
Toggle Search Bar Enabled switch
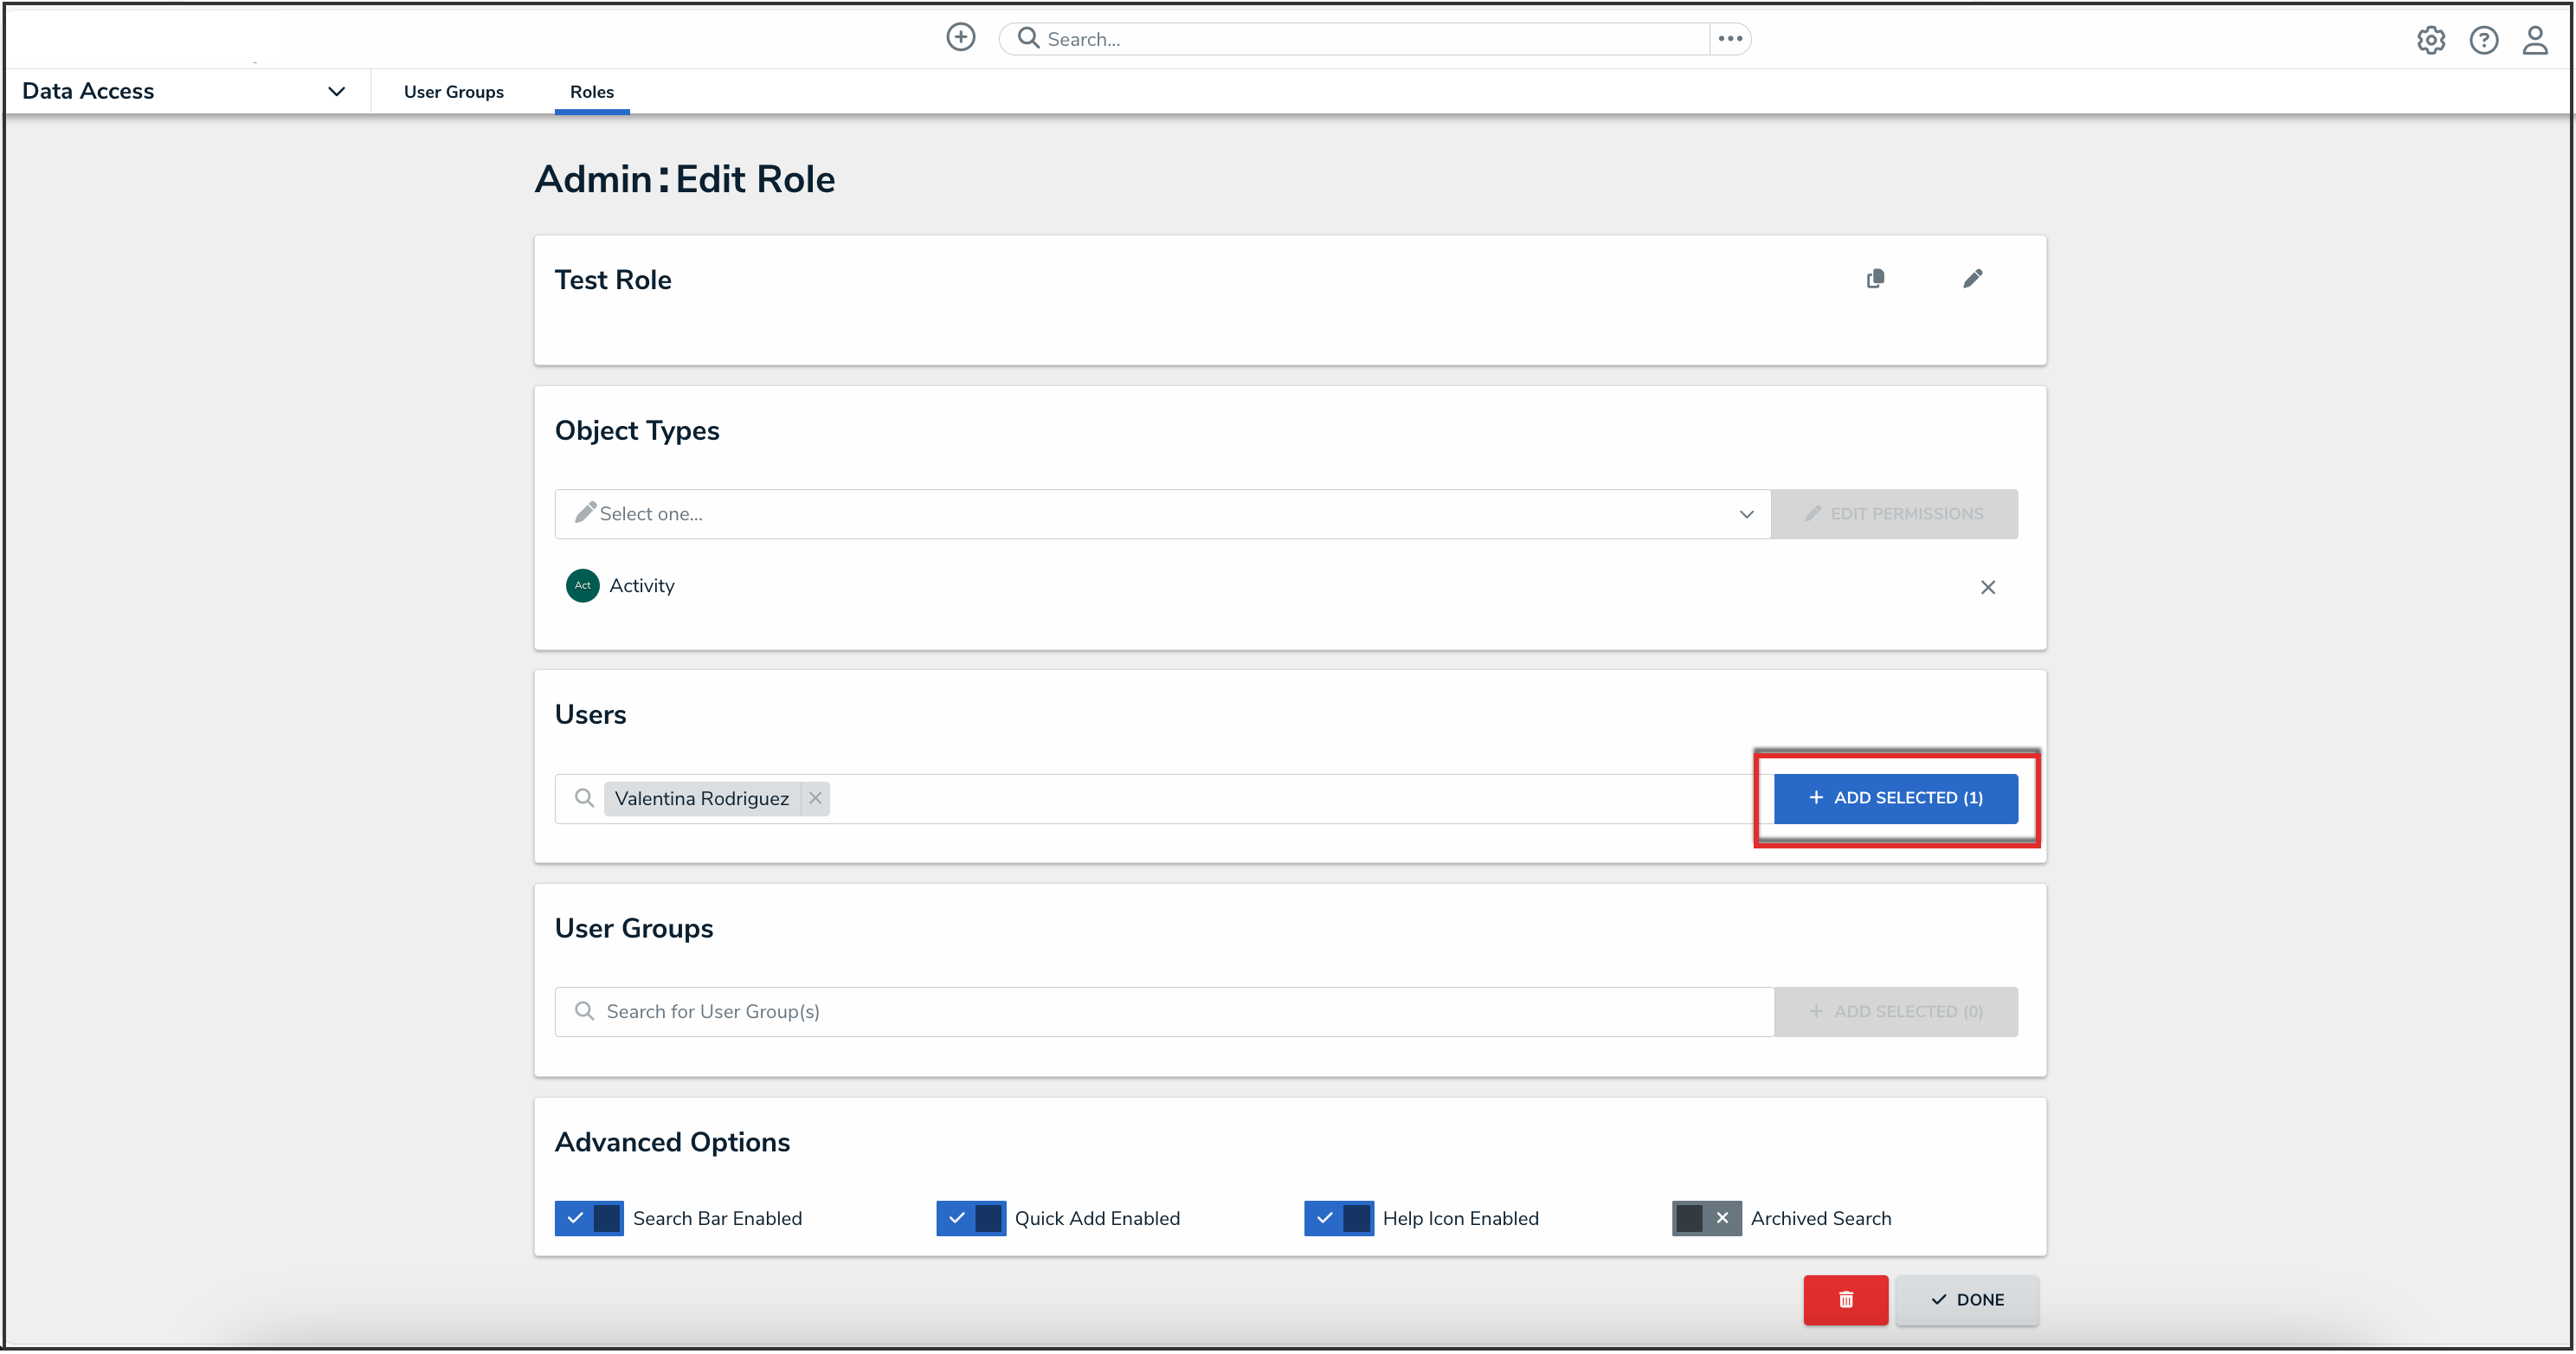(x=589, y=1218)
